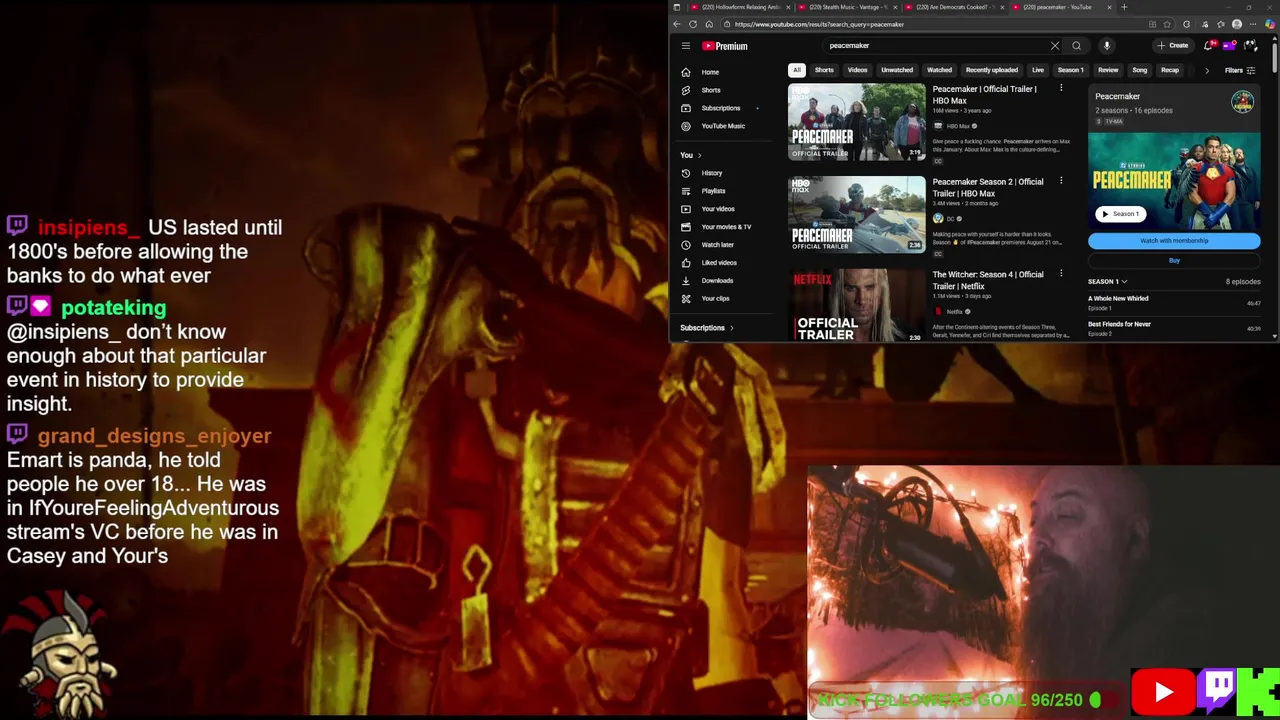
Task: Open more options for Peacemaker Official Trailer
Action: click(x=1061, y=89)
